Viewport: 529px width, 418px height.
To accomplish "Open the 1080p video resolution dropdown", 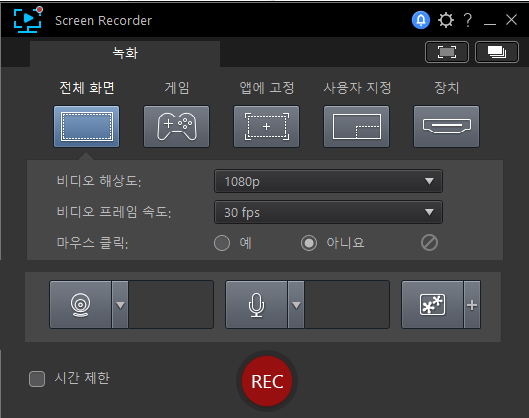I will [x=328, y=182].
